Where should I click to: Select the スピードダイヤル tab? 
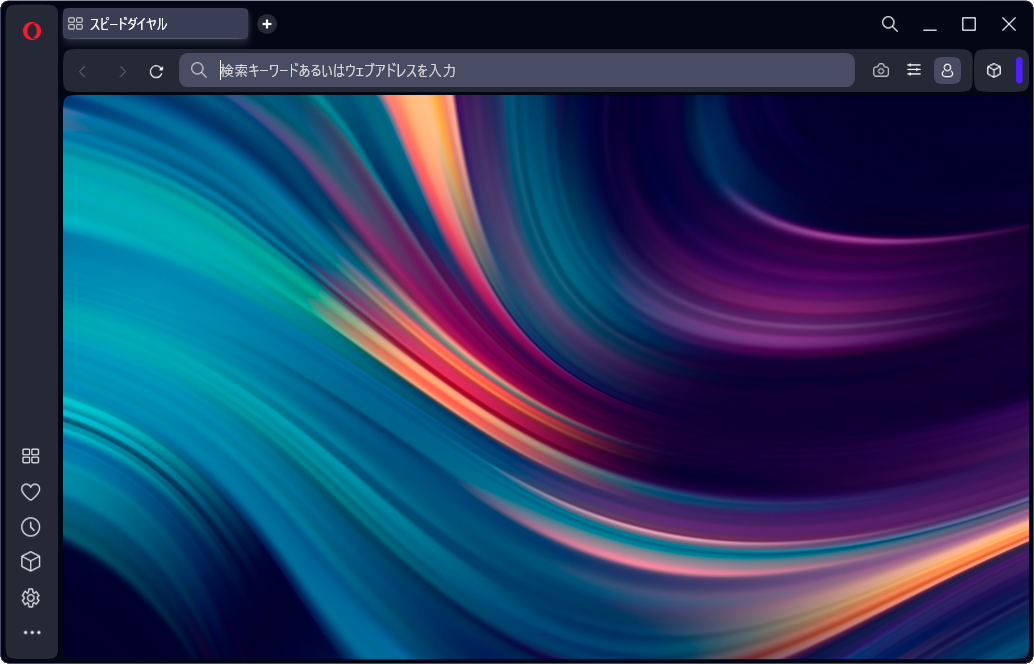click(156, 24)
